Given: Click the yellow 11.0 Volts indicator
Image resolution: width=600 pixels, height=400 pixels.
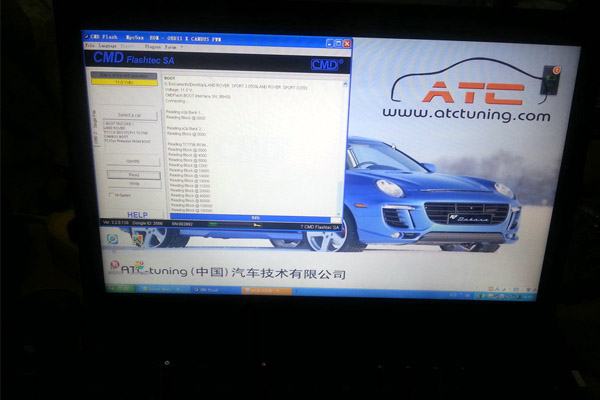Looking at the screenshot, I should point(124,82).
